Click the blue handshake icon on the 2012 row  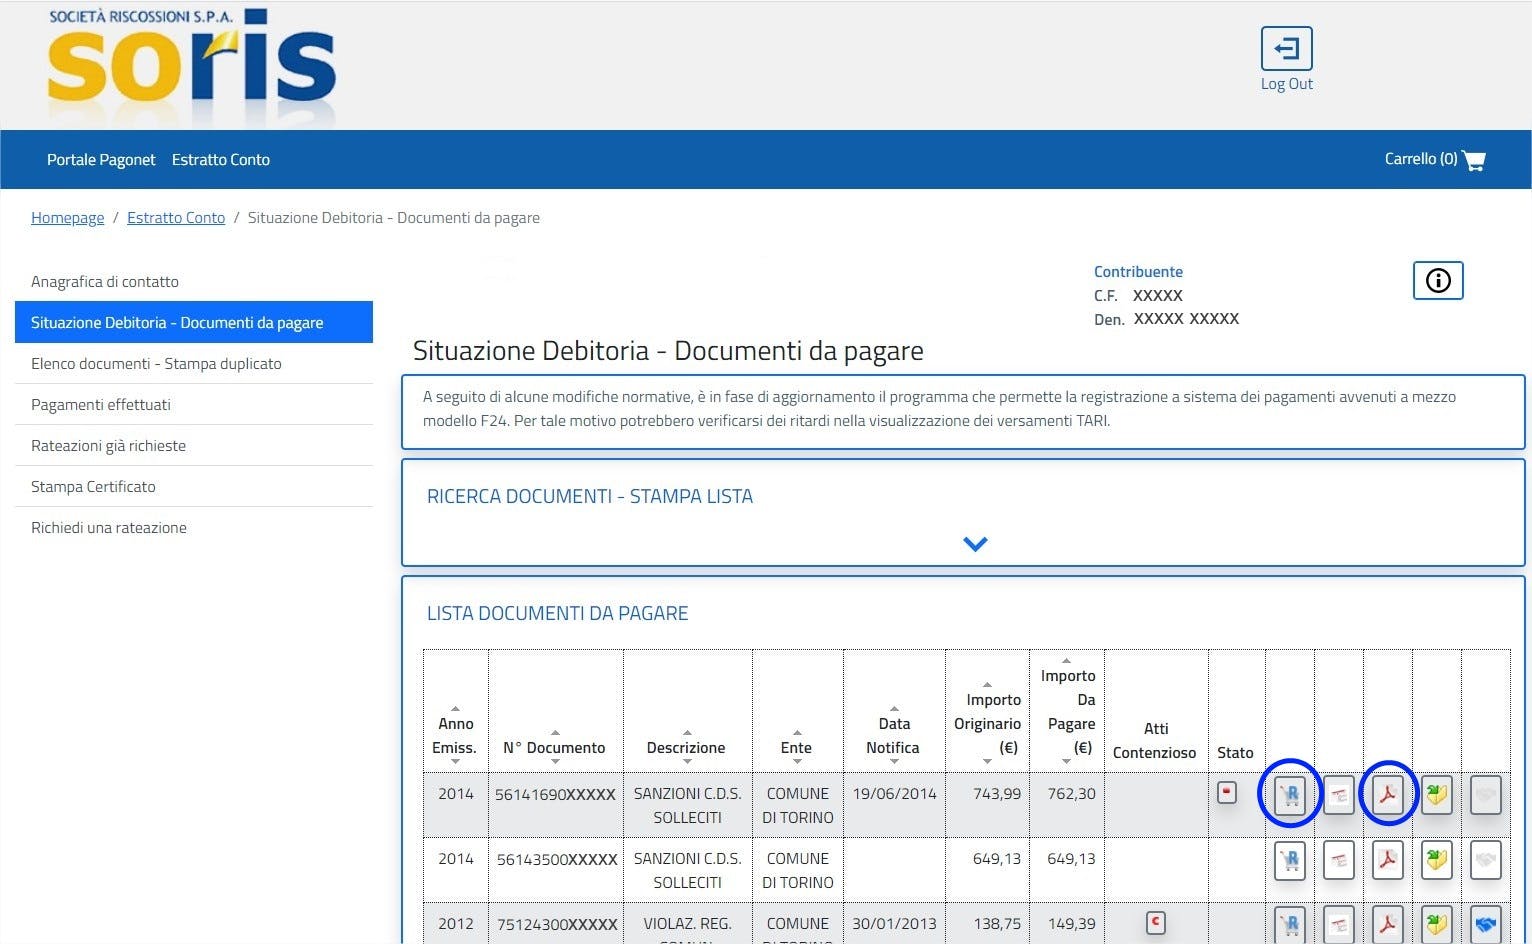pos(1485,924)
